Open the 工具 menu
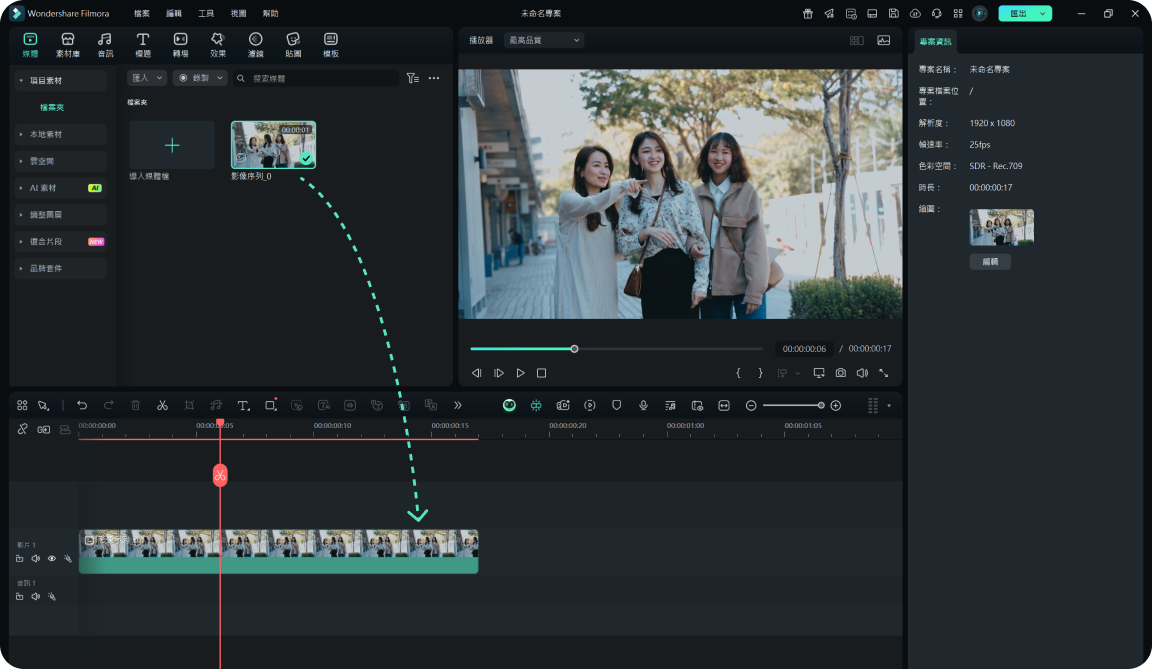1152x669 pixels. pos(206,13)
